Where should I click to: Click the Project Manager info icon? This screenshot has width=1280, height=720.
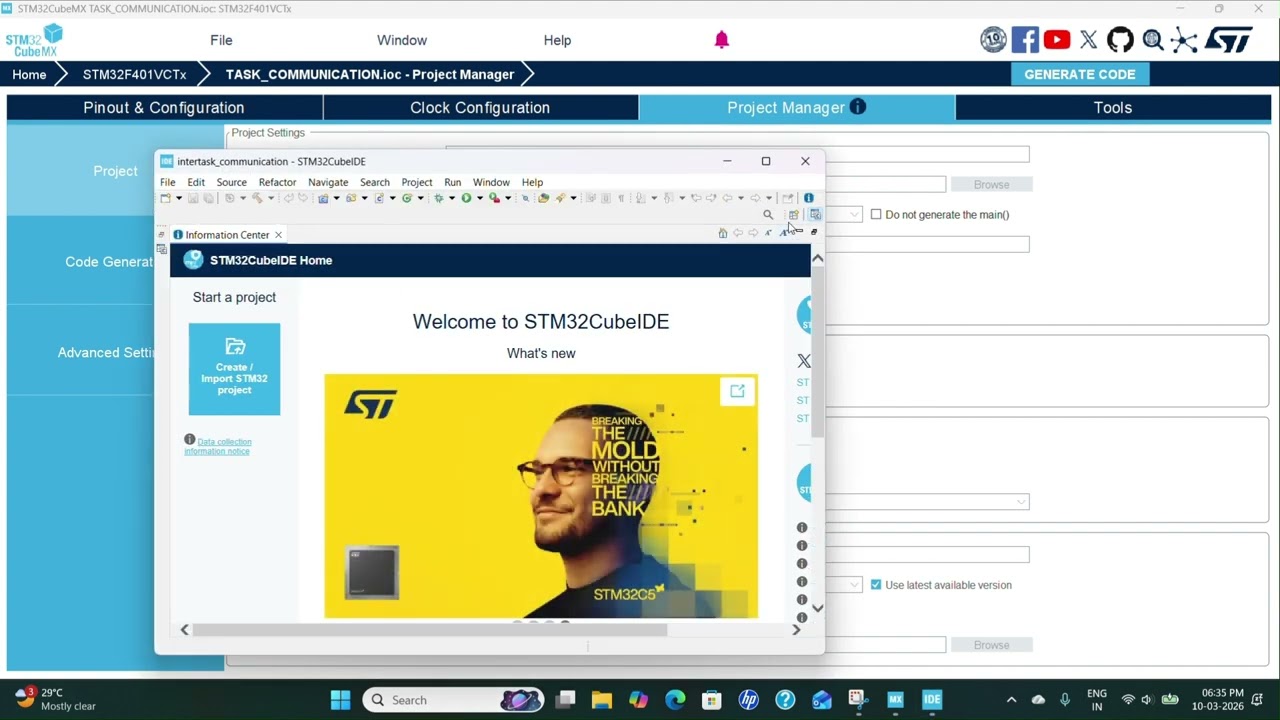tap(858, 107)
